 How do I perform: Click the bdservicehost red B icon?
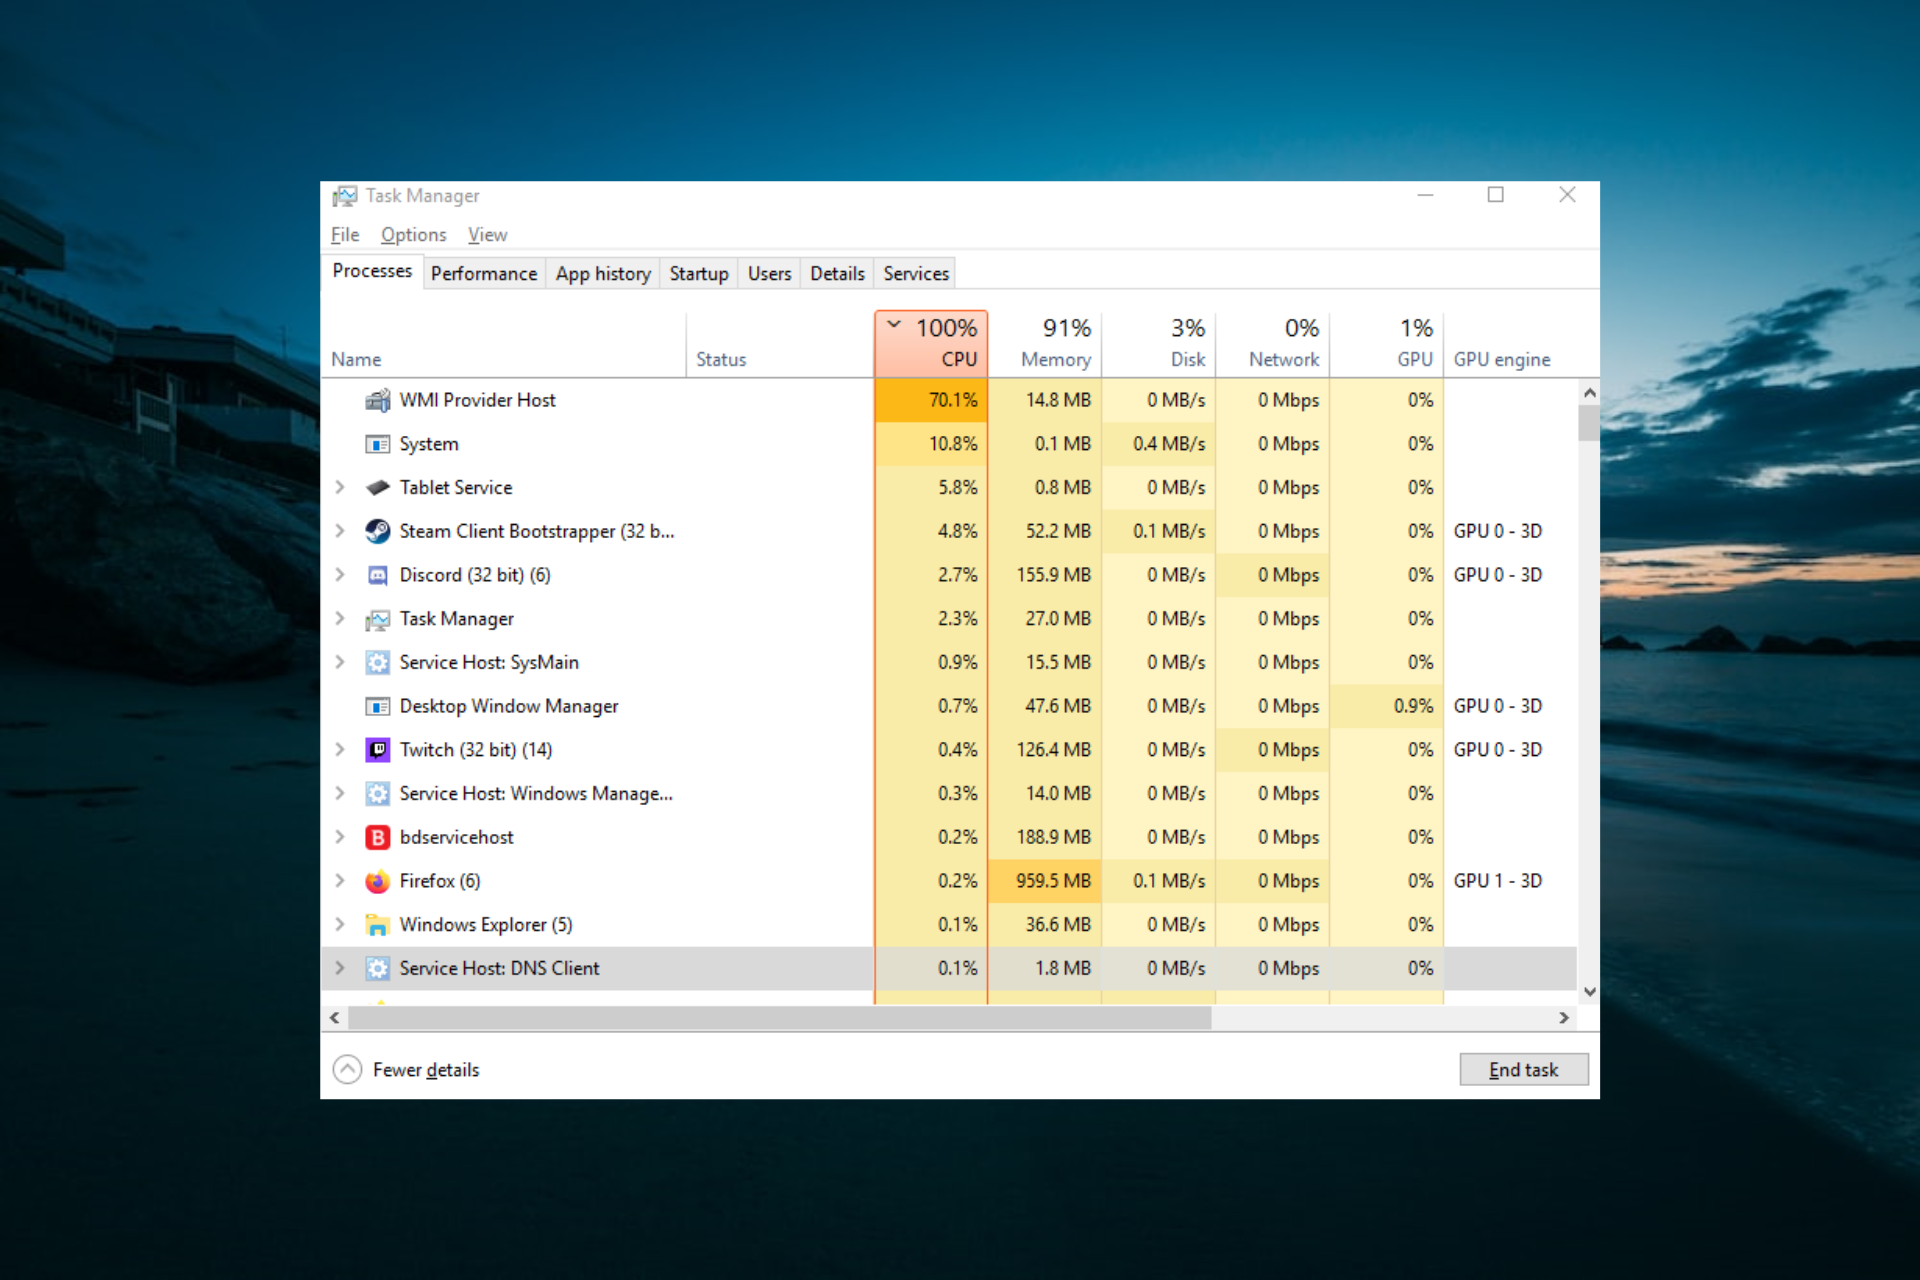point(378,837)
